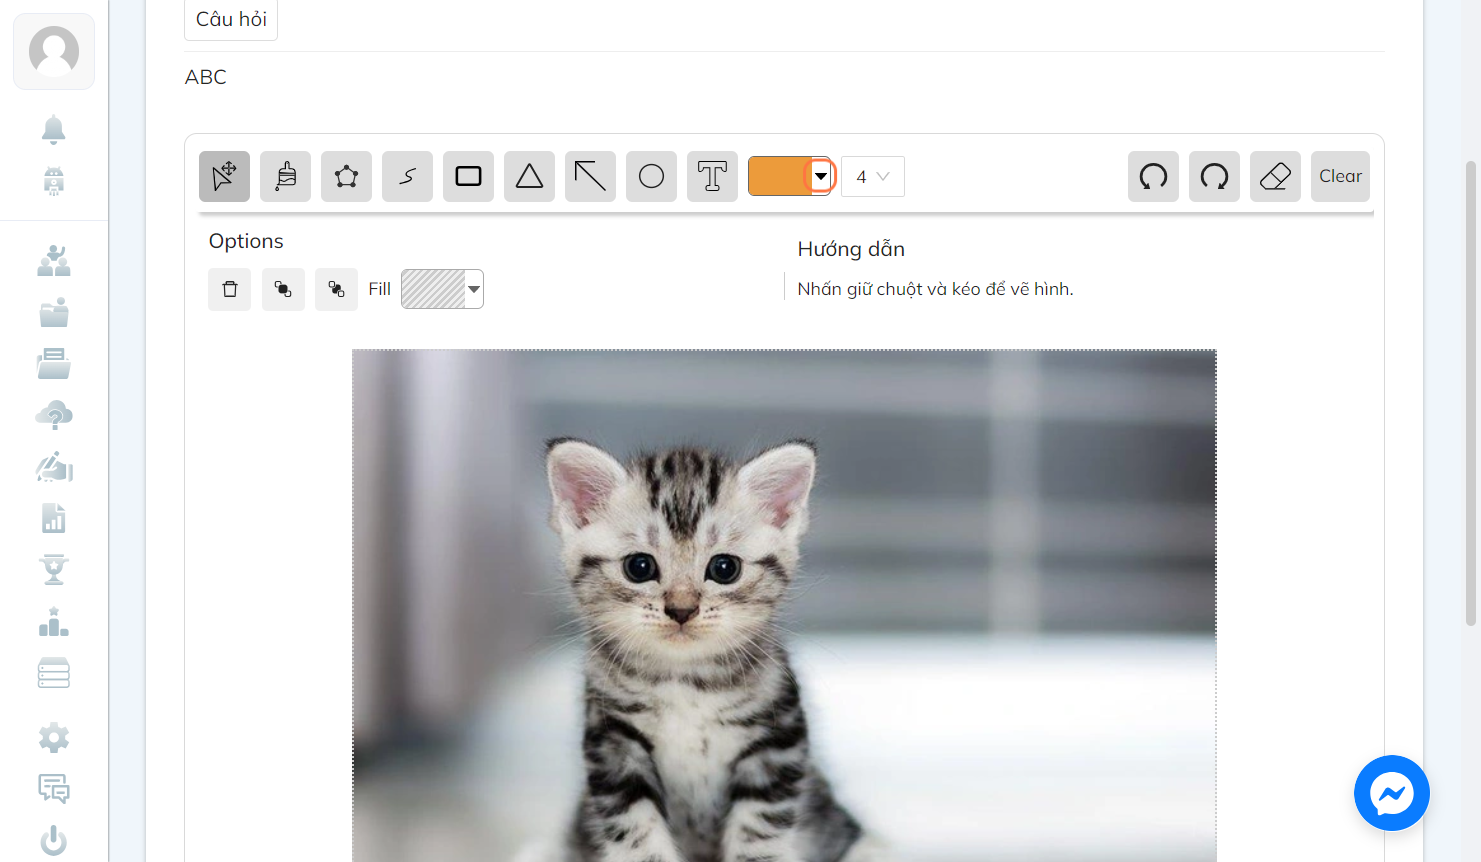Open the stacked folders sidebar icon
Viewport: 1481px width, 862px height.
click(54, 364)
